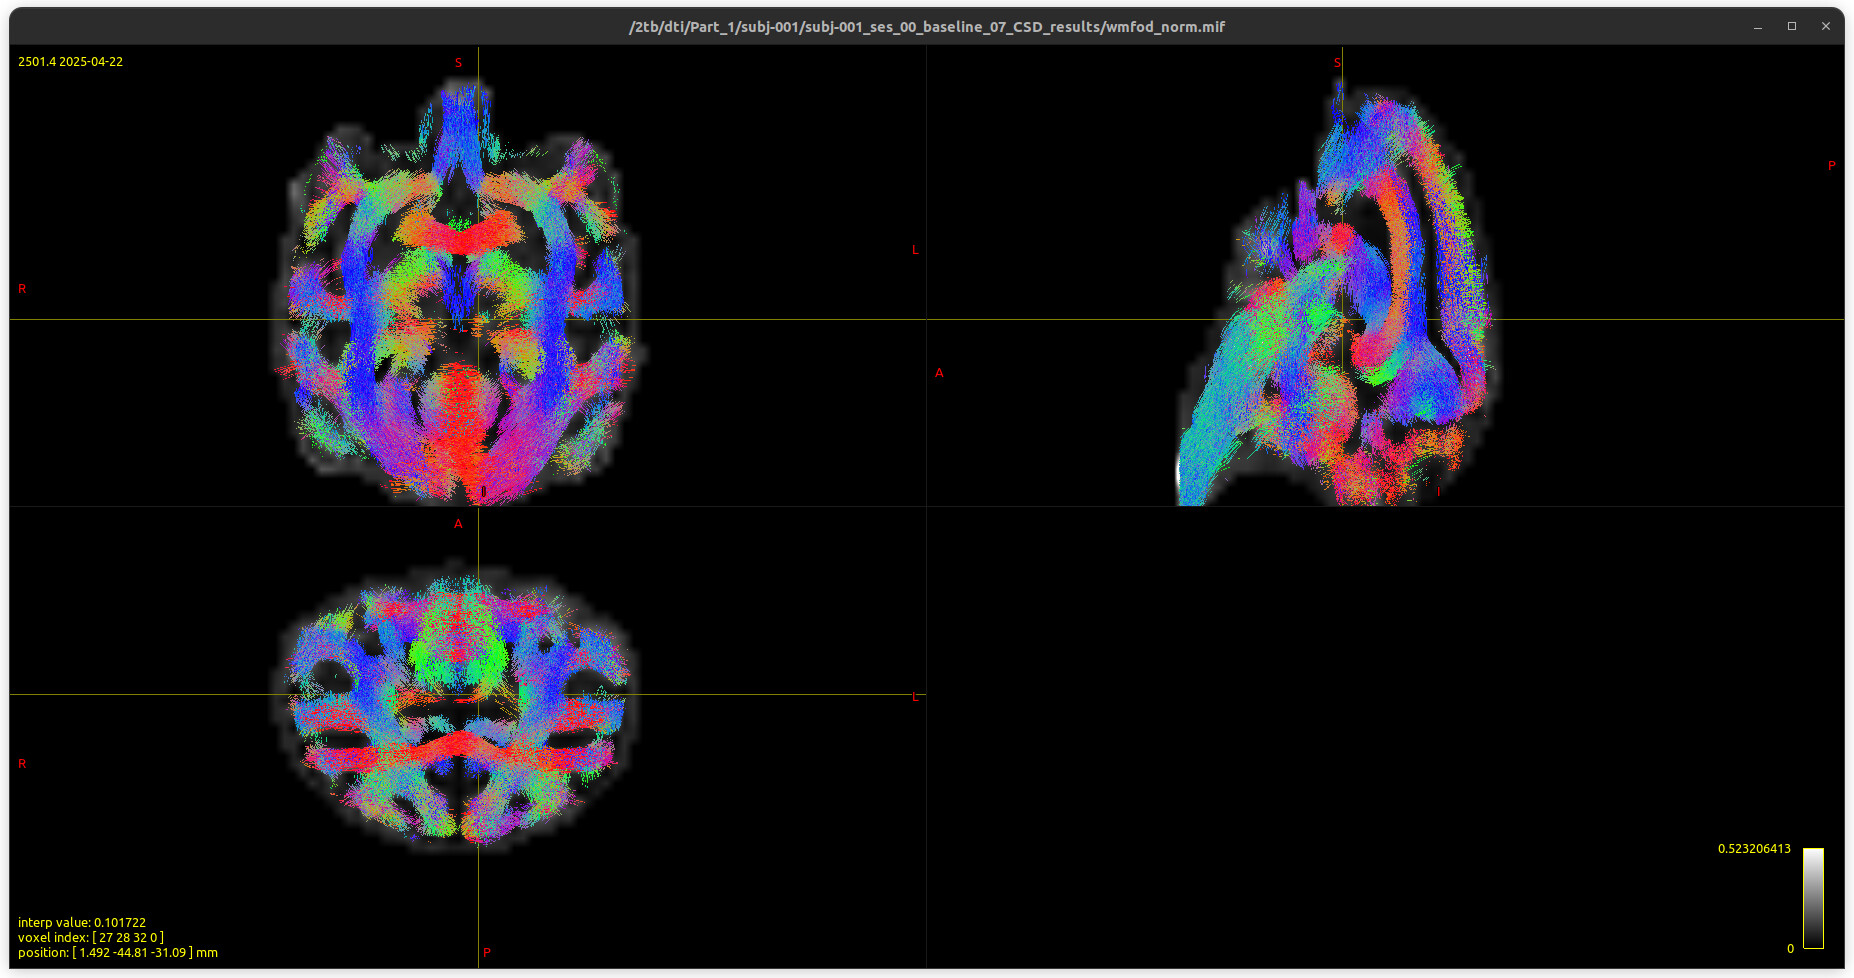The height and width of the screenshot is (978, 1854).
Task: Maximize the MRView window
Action: coord(1791,27)
